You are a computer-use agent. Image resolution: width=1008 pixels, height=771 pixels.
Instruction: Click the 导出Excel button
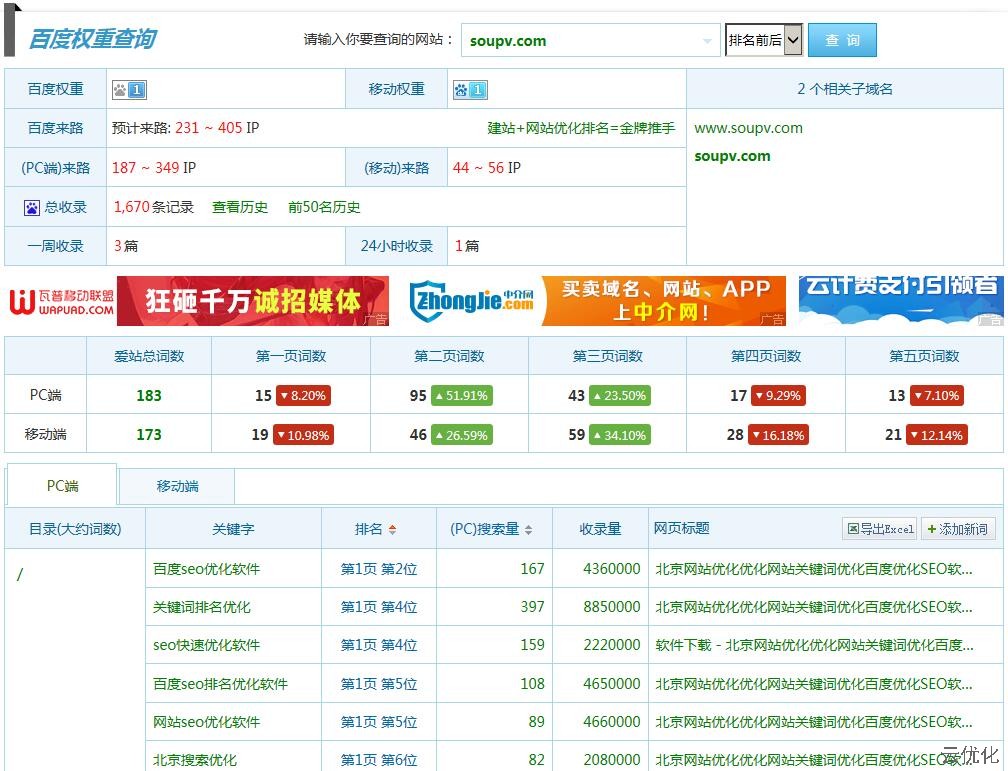coord(879,529)
